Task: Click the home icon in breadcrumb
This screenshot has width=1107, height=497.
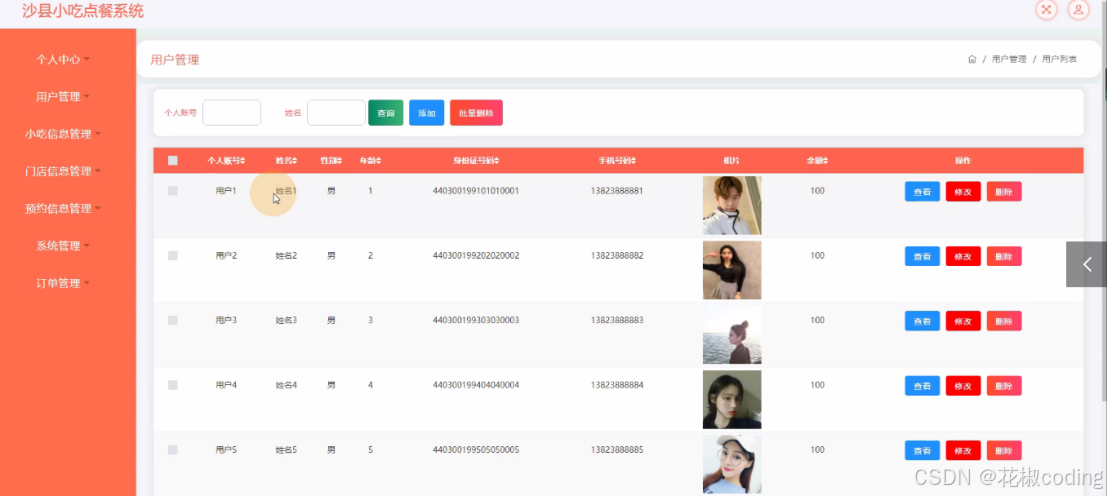Action: tap(972, 59)
